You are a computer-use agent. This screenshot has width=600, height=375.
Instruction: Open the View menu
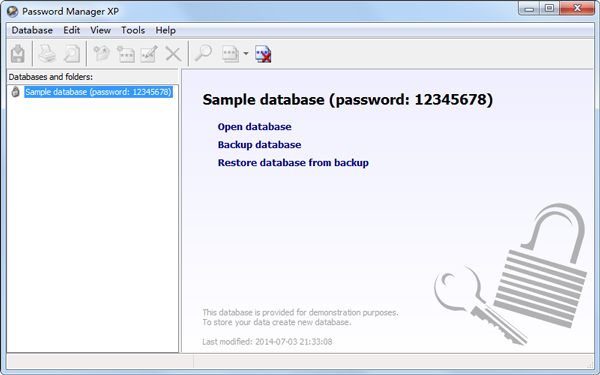click(x=101, y=30)
